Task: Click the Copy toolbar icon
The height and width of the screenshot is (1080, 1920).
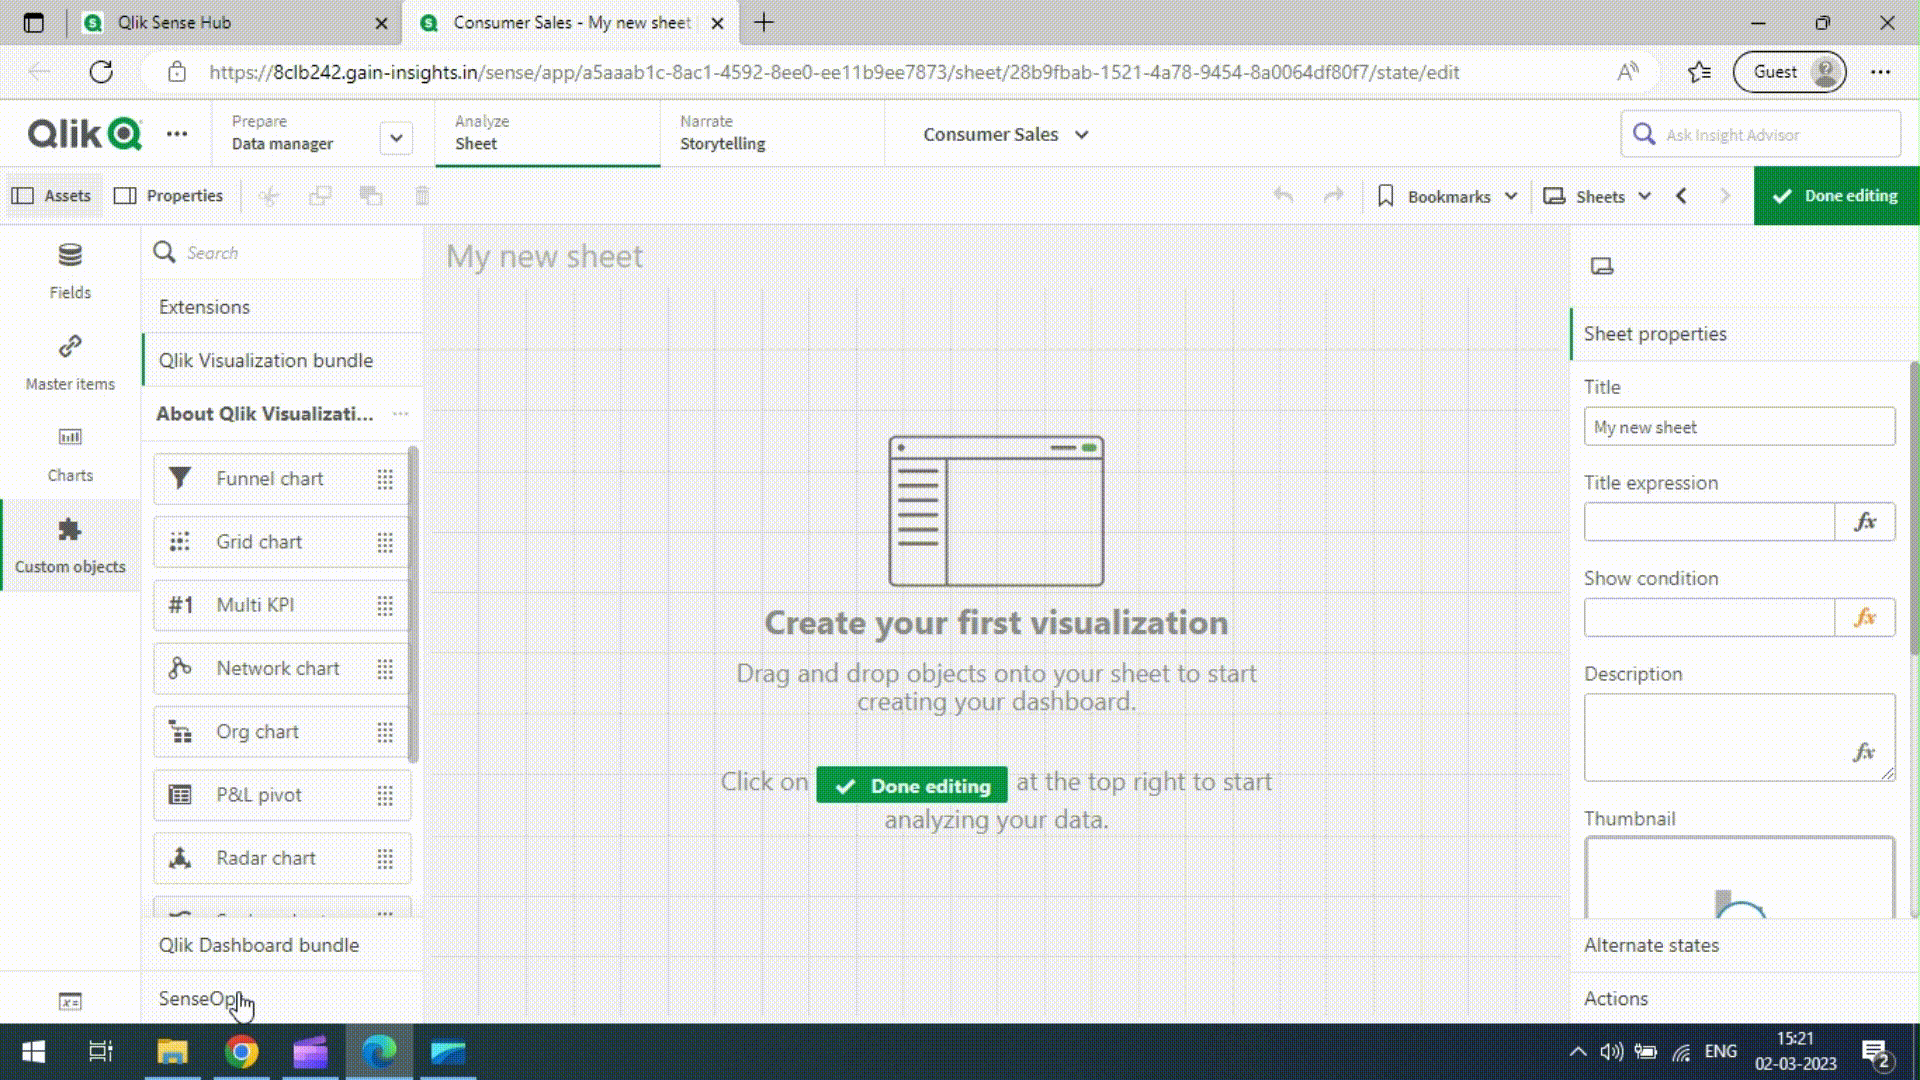Action: pos(320,196)
